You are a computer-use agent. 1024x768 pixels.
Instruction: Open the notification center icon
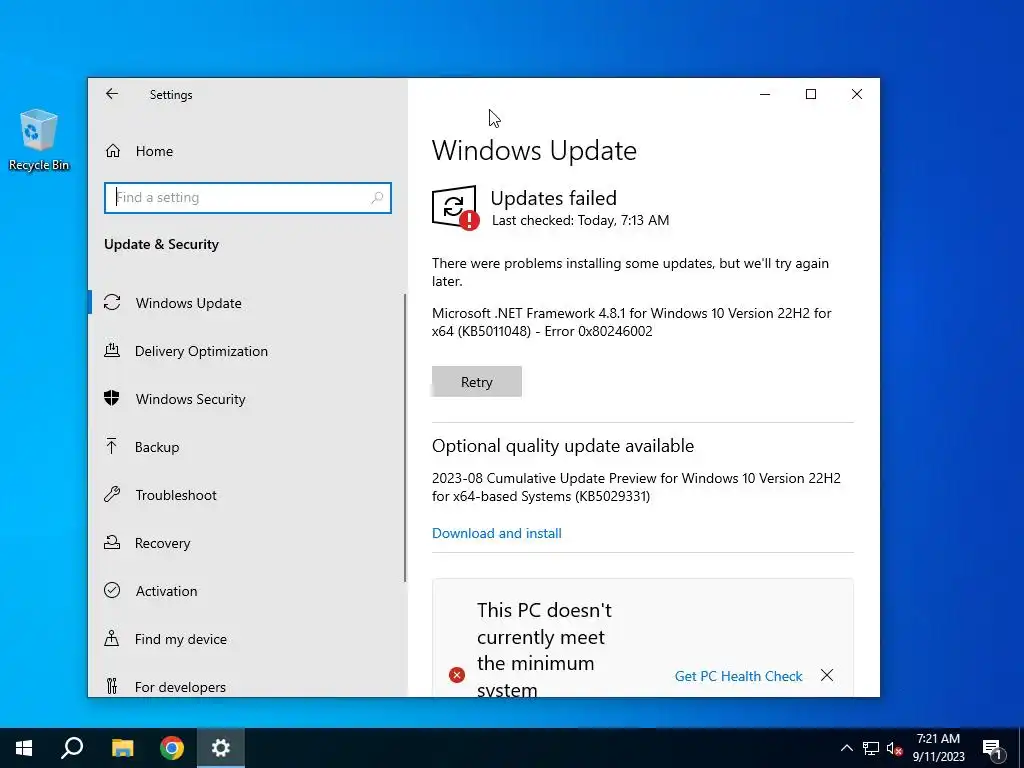click(992, 748)
